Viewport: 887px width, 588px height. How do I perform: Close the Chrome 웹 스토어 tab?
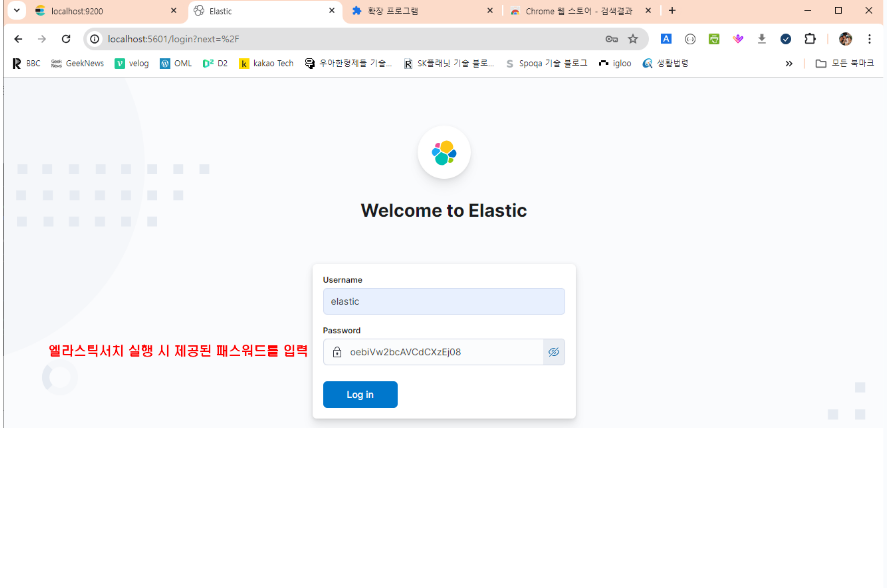(x=648, y=11)
